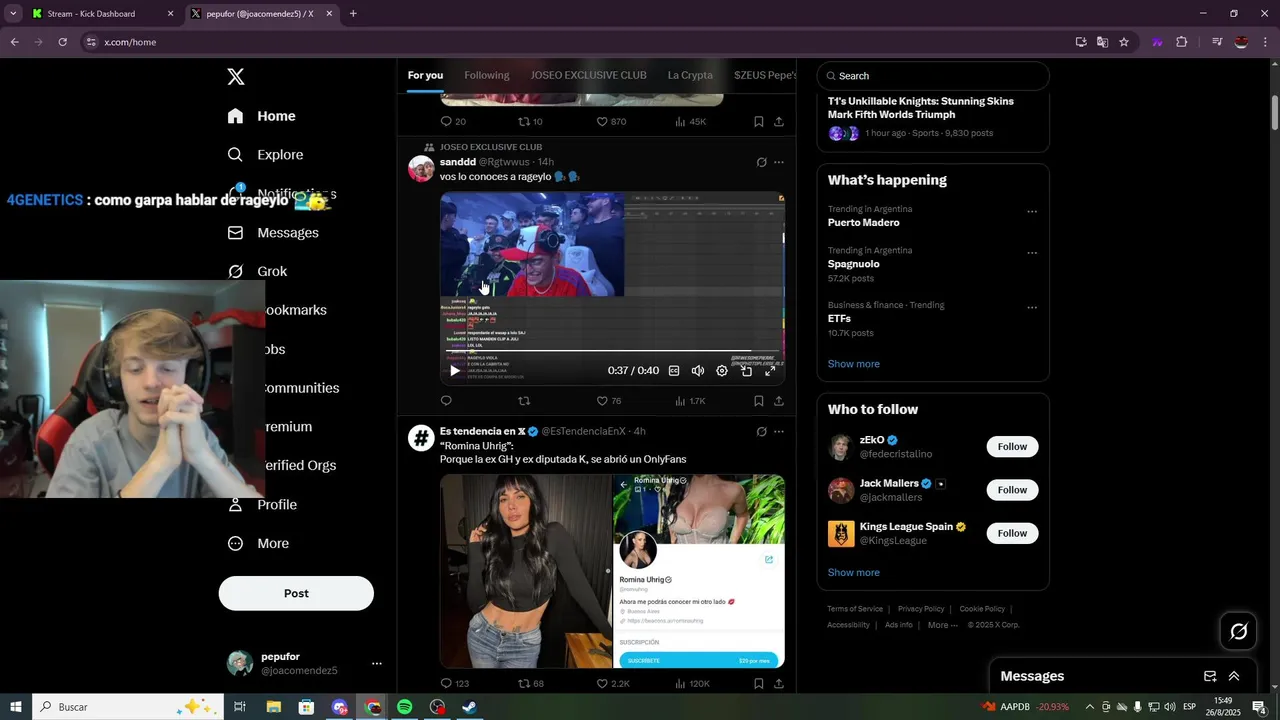Click the X Search field

(x=933, y=76)
